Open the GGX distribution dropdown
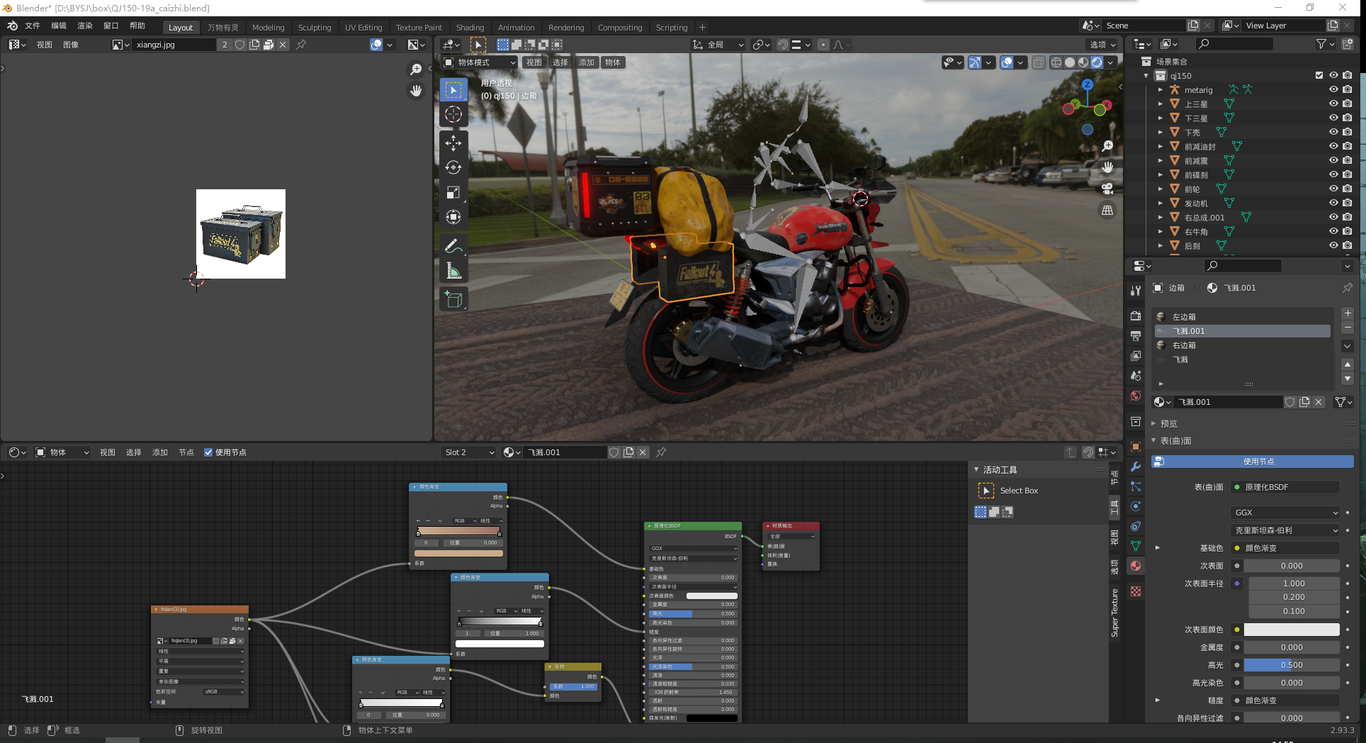Image resolution: width=1366 pixels, height=743 pixels. click(x=1285, y=513)
